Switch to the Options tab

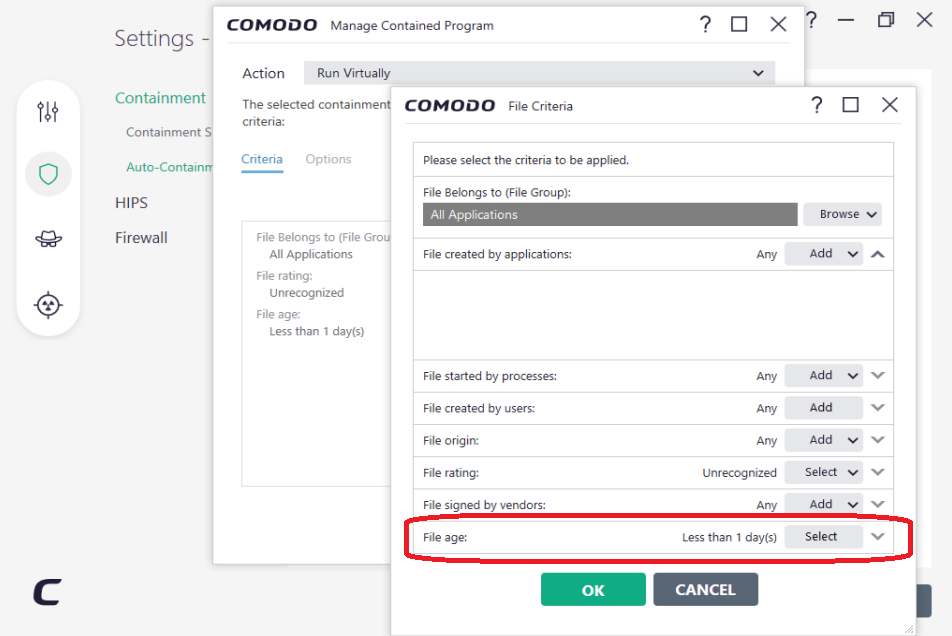click(328, 159)
